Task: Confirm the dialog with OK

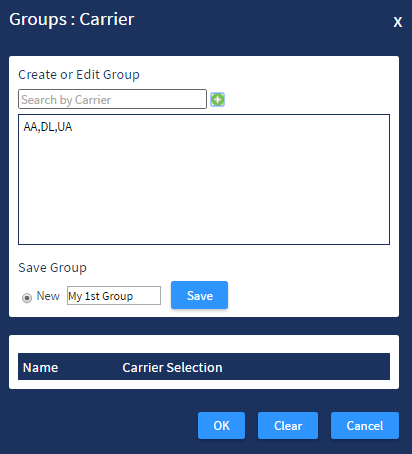Action: click(x=221, y=425)
